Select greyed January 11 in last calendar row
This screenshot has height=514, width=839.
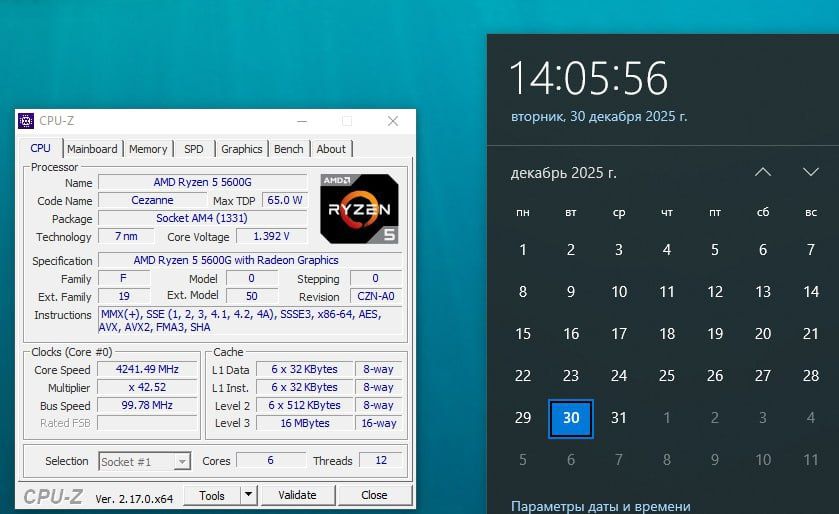click(811, 459)
